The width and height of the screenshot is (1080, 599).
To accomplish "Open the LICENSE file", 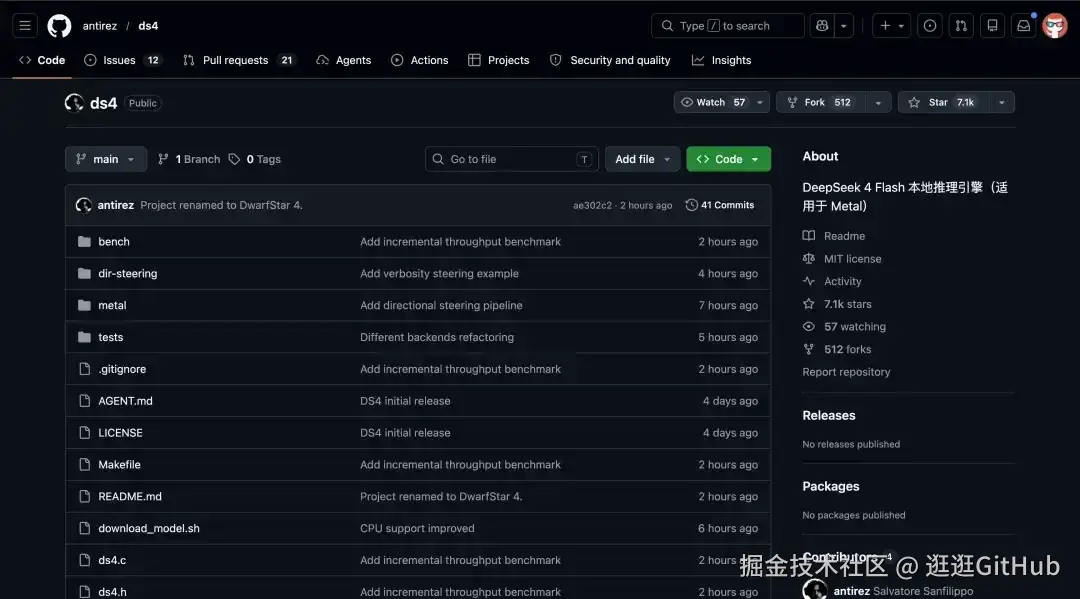I will 121,432.
